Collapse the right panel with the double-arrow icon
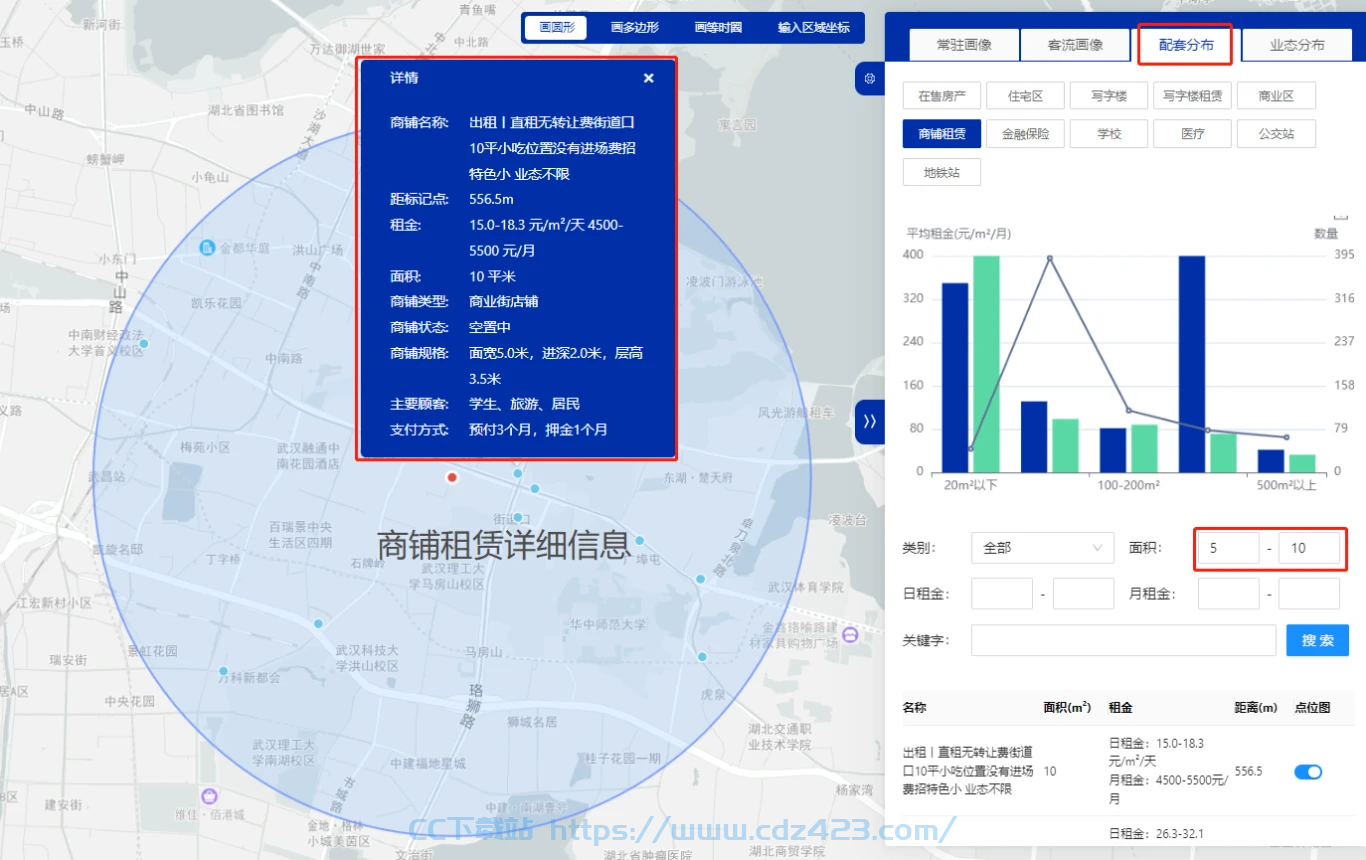The height and width of the screenshot is (860, 1366). (x=869, y=422)
